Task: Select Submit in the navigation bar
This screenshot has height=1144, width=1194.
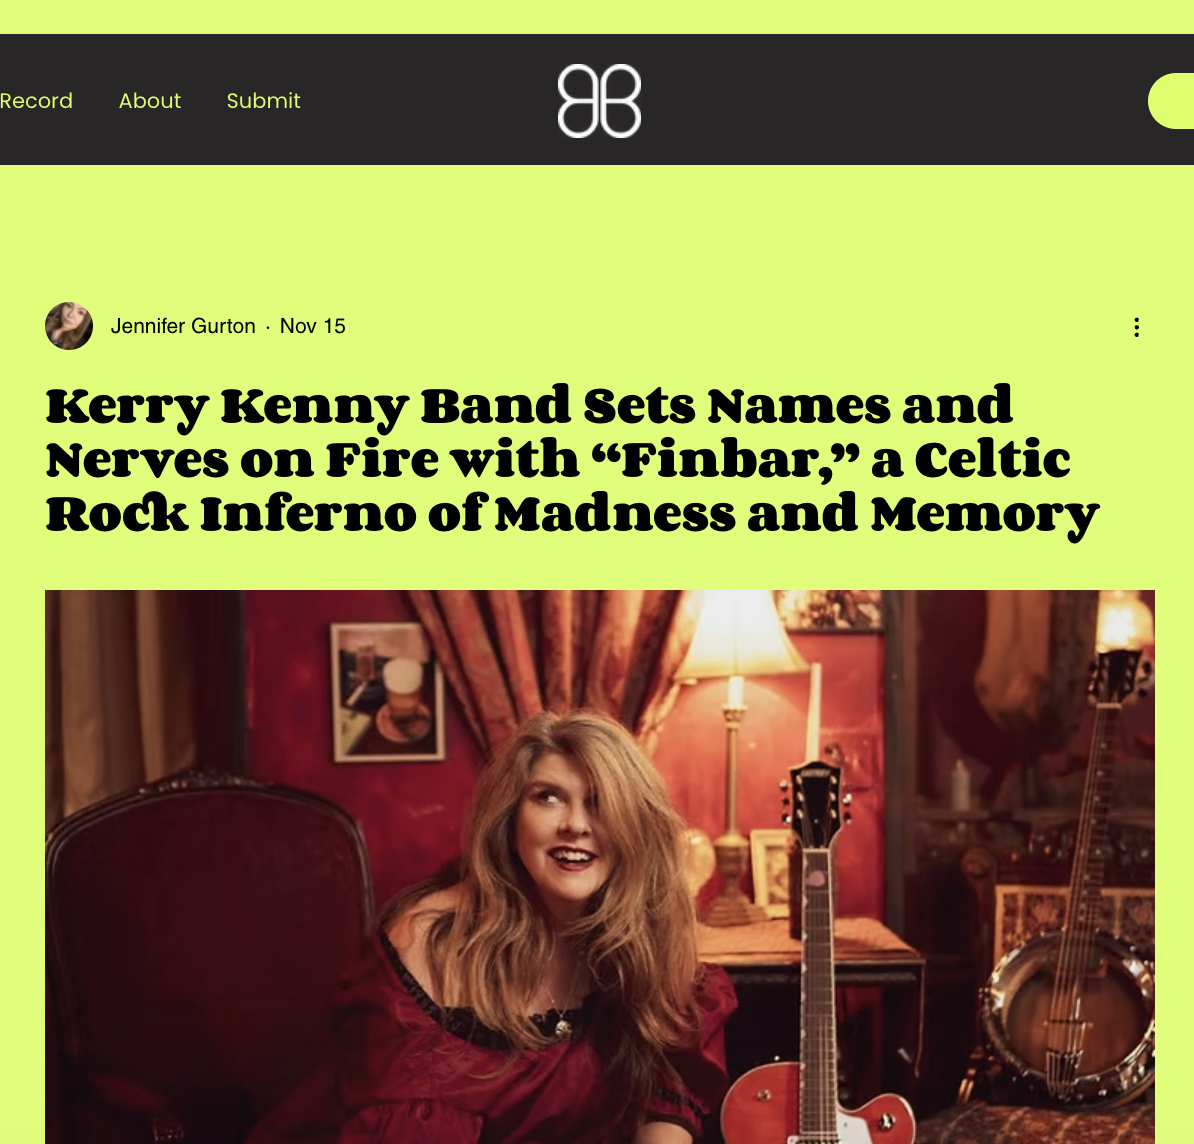Action: click(x=263, y=101)
